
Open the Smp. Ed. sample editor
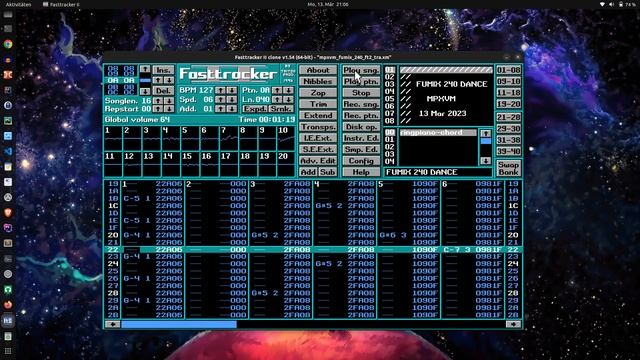click(361, 149)
